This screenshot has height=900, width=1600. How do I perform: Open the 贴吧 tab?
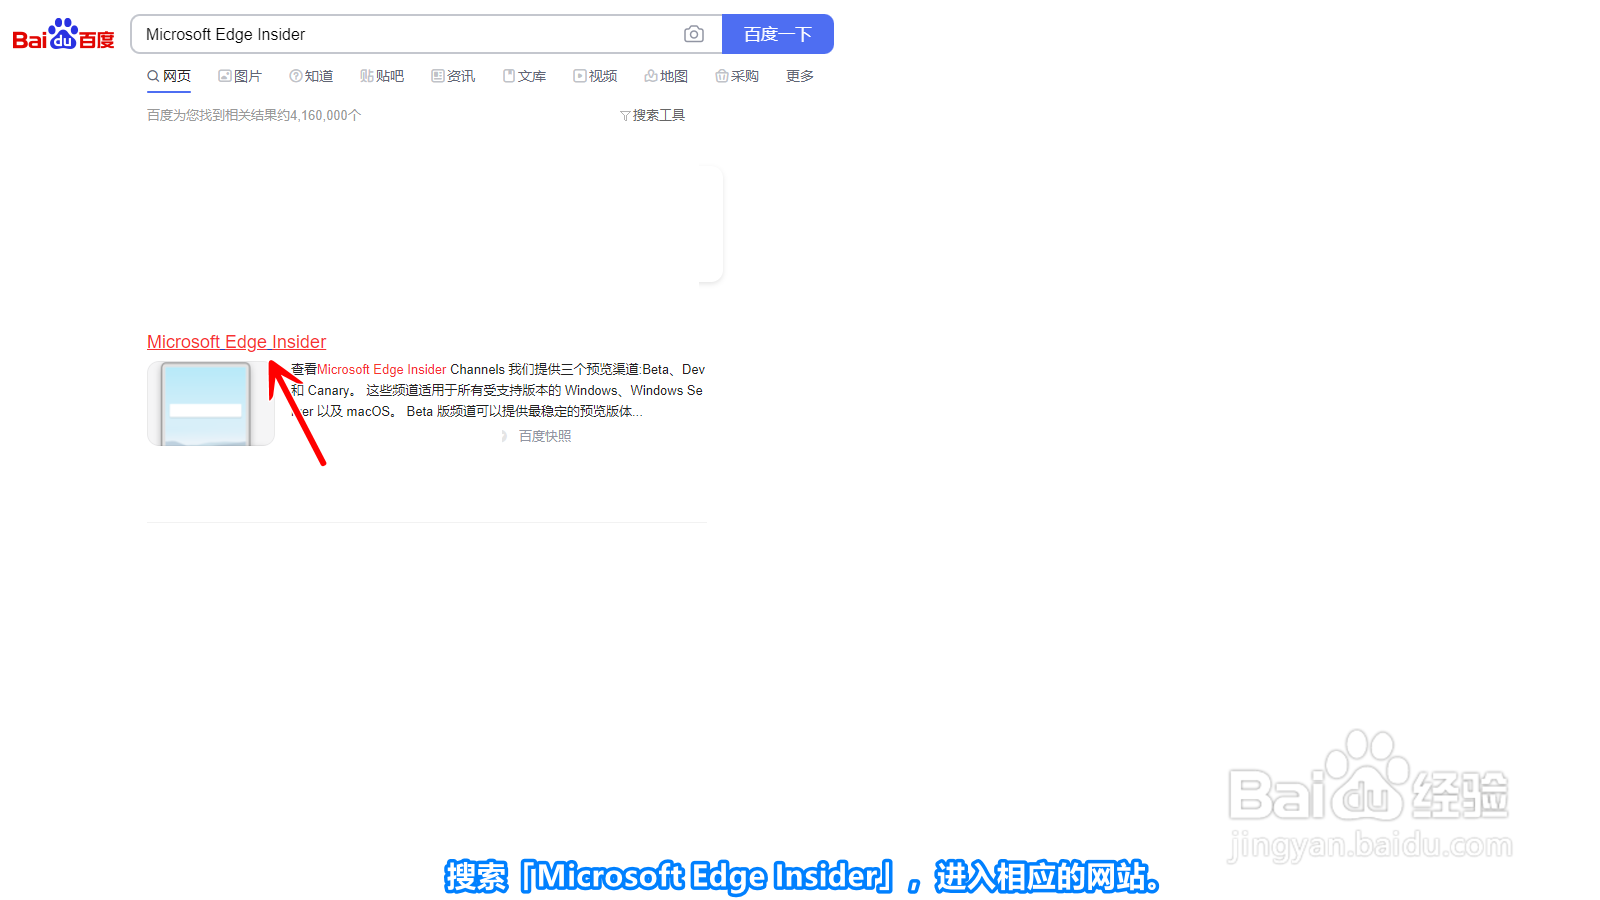(x=382, y=76)
